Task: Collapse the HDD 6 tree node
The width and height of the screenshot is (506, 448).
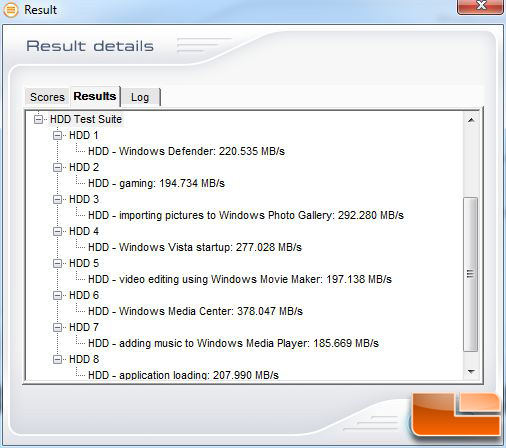Action: (57, 295)
